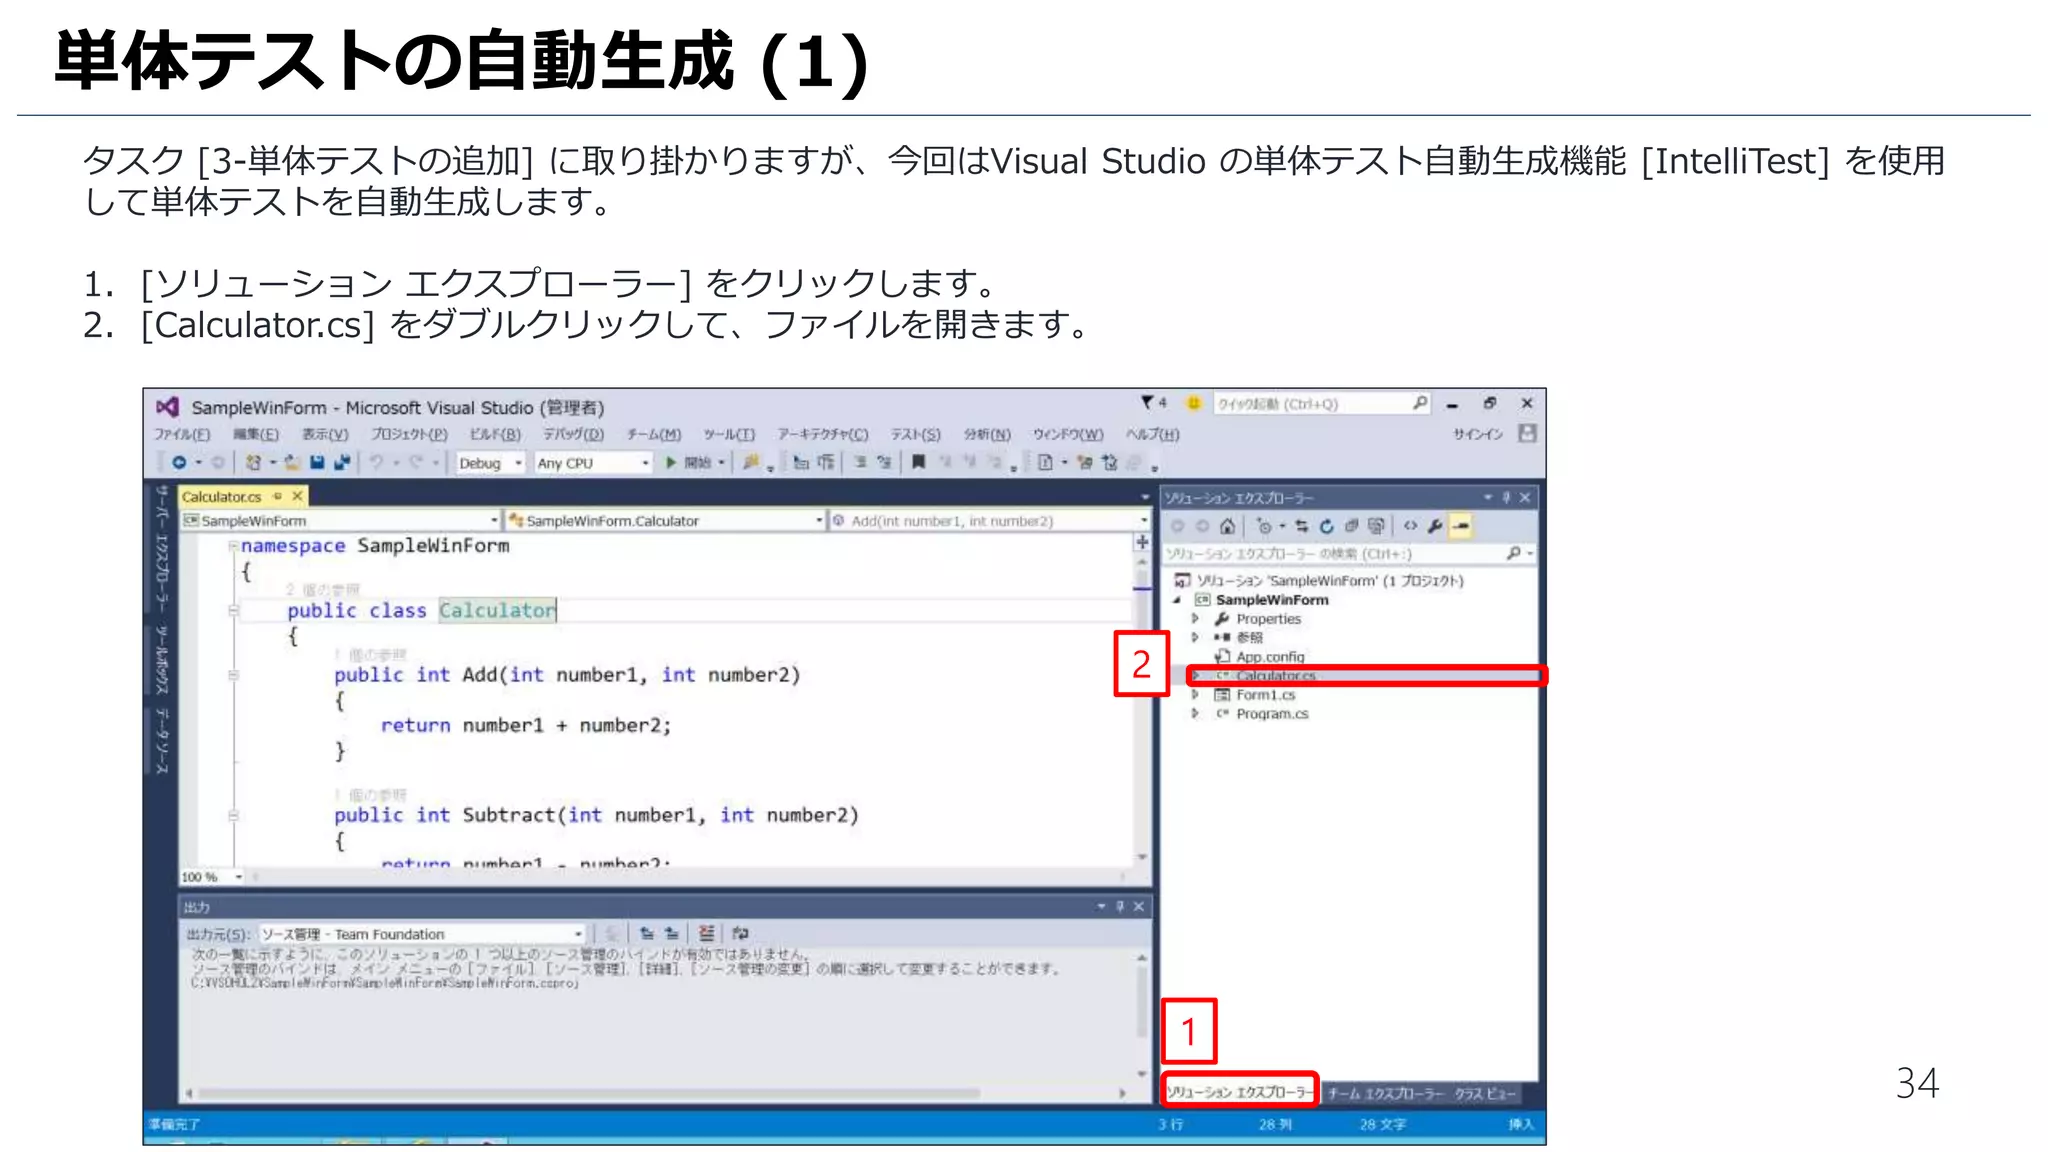Toggle auto-hide pin on Output (出力) panel
This screenshot has height=1152, width=2048.
[x=1120, y=906]
